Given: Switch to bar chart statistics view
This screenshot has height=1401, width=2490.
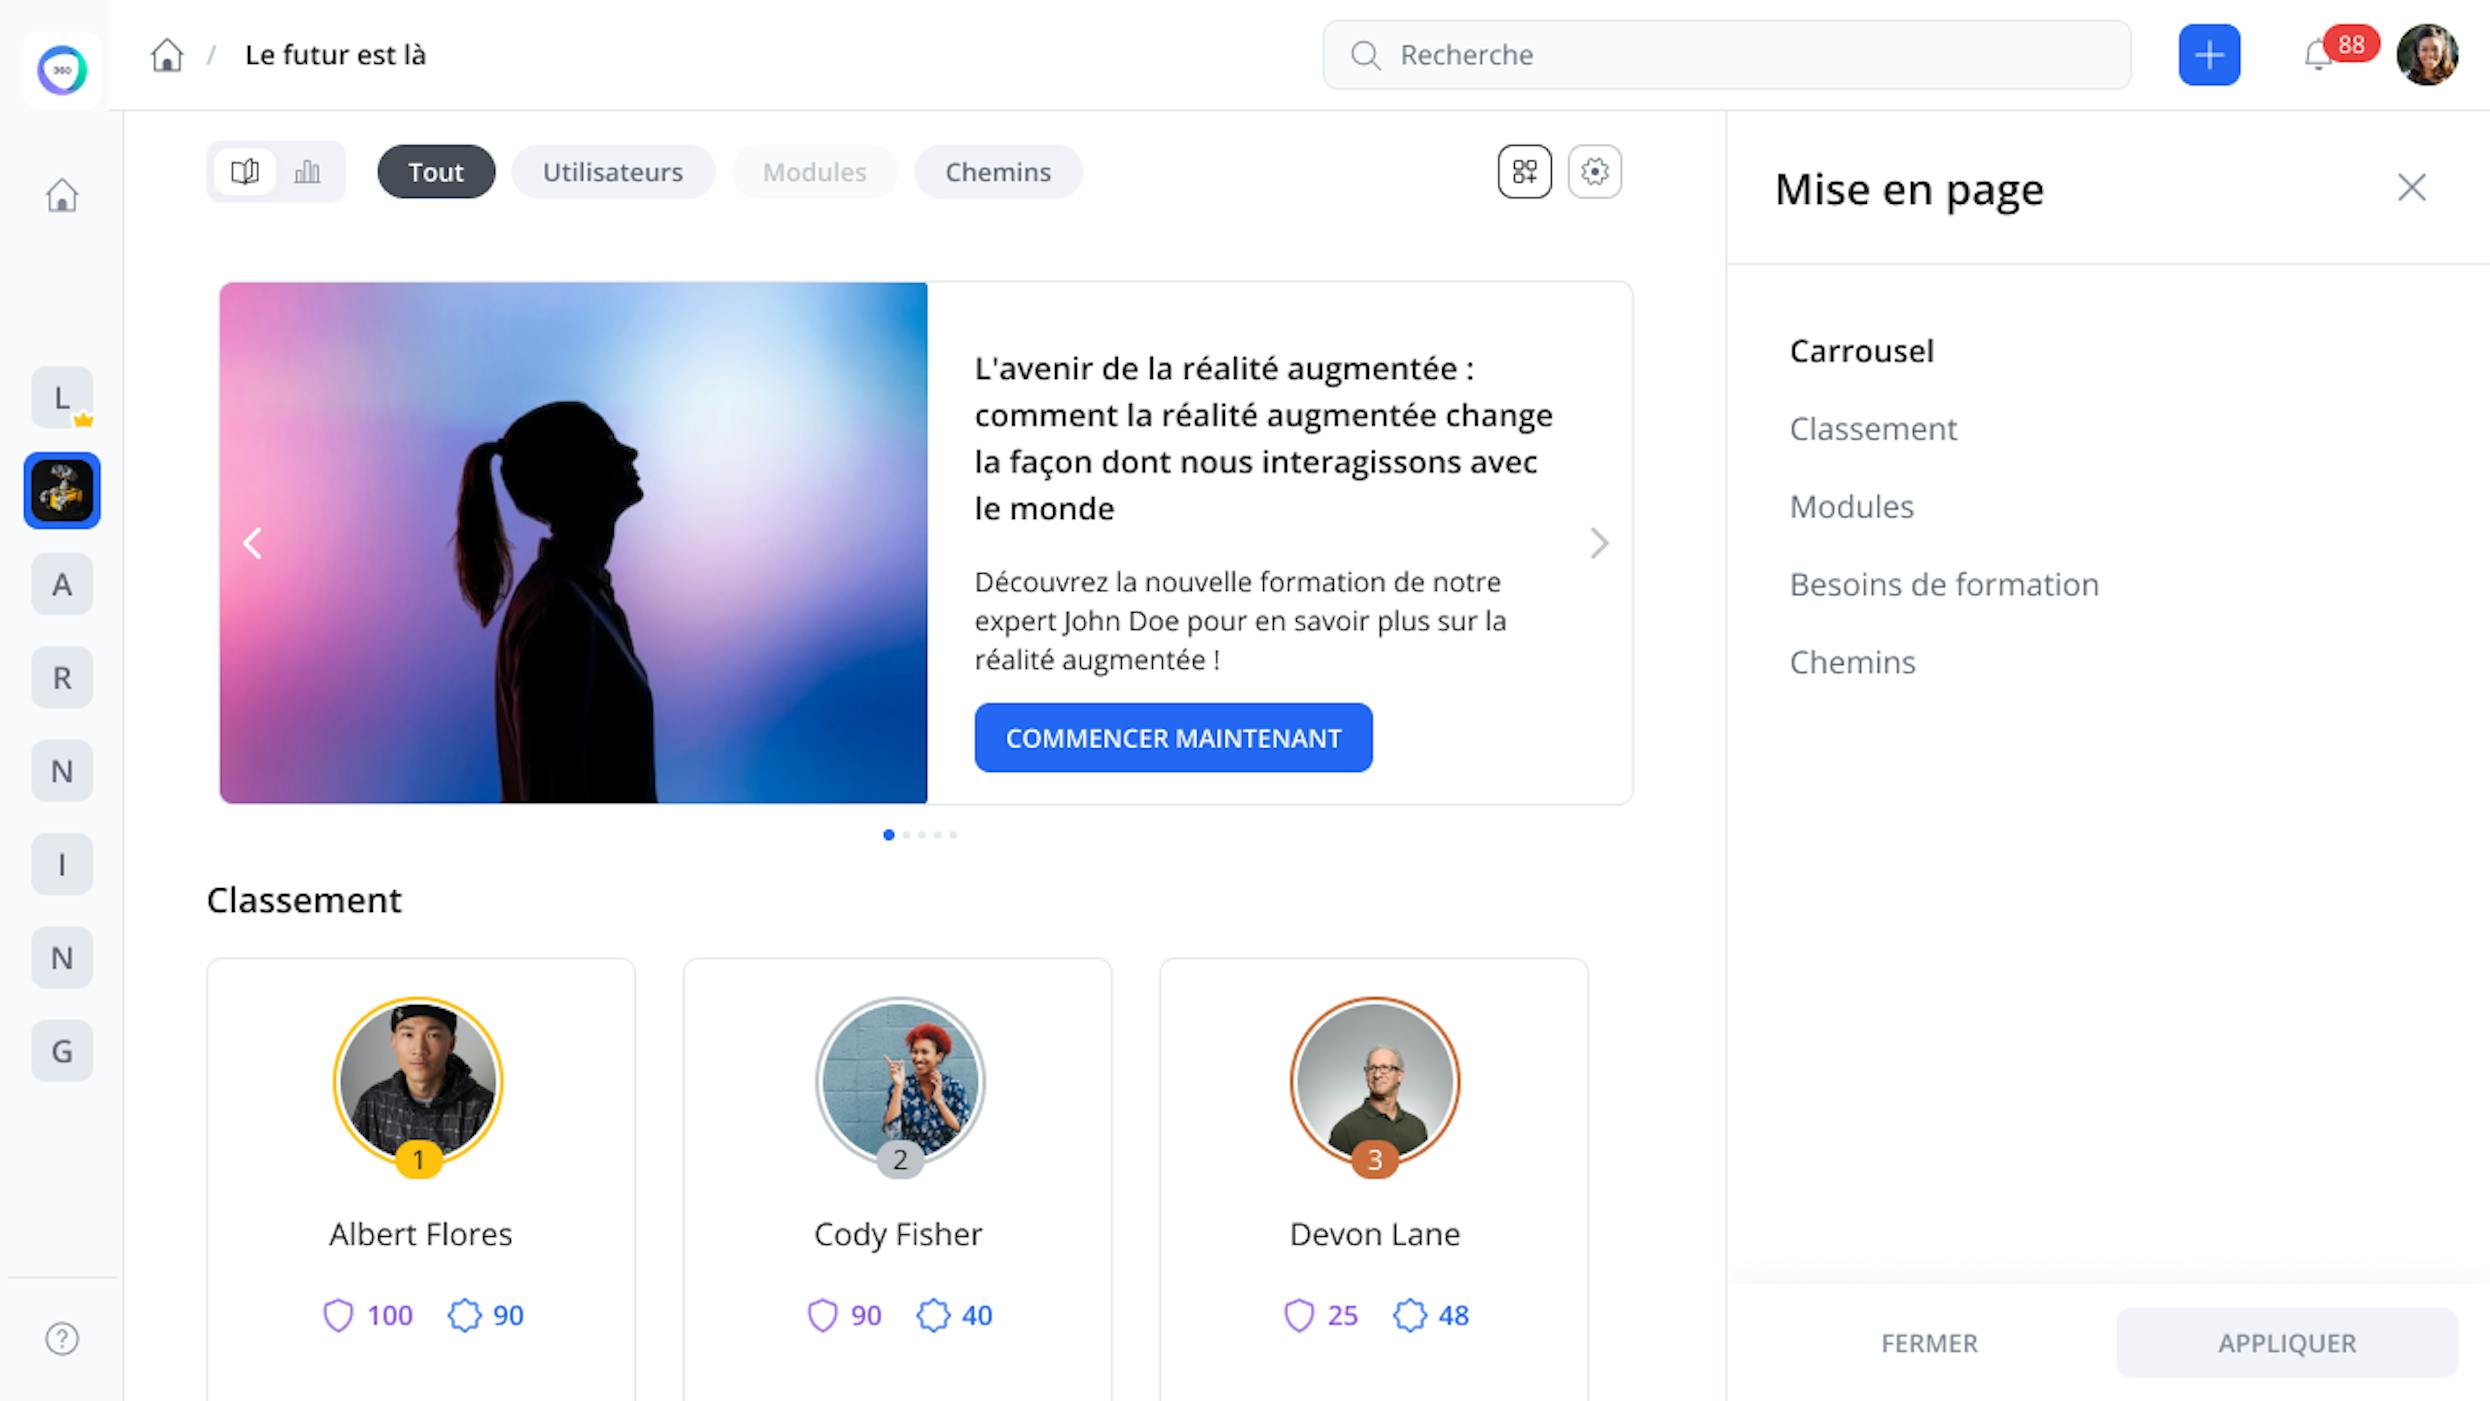Looking at the screenshot, I should [x=308, y=172].
